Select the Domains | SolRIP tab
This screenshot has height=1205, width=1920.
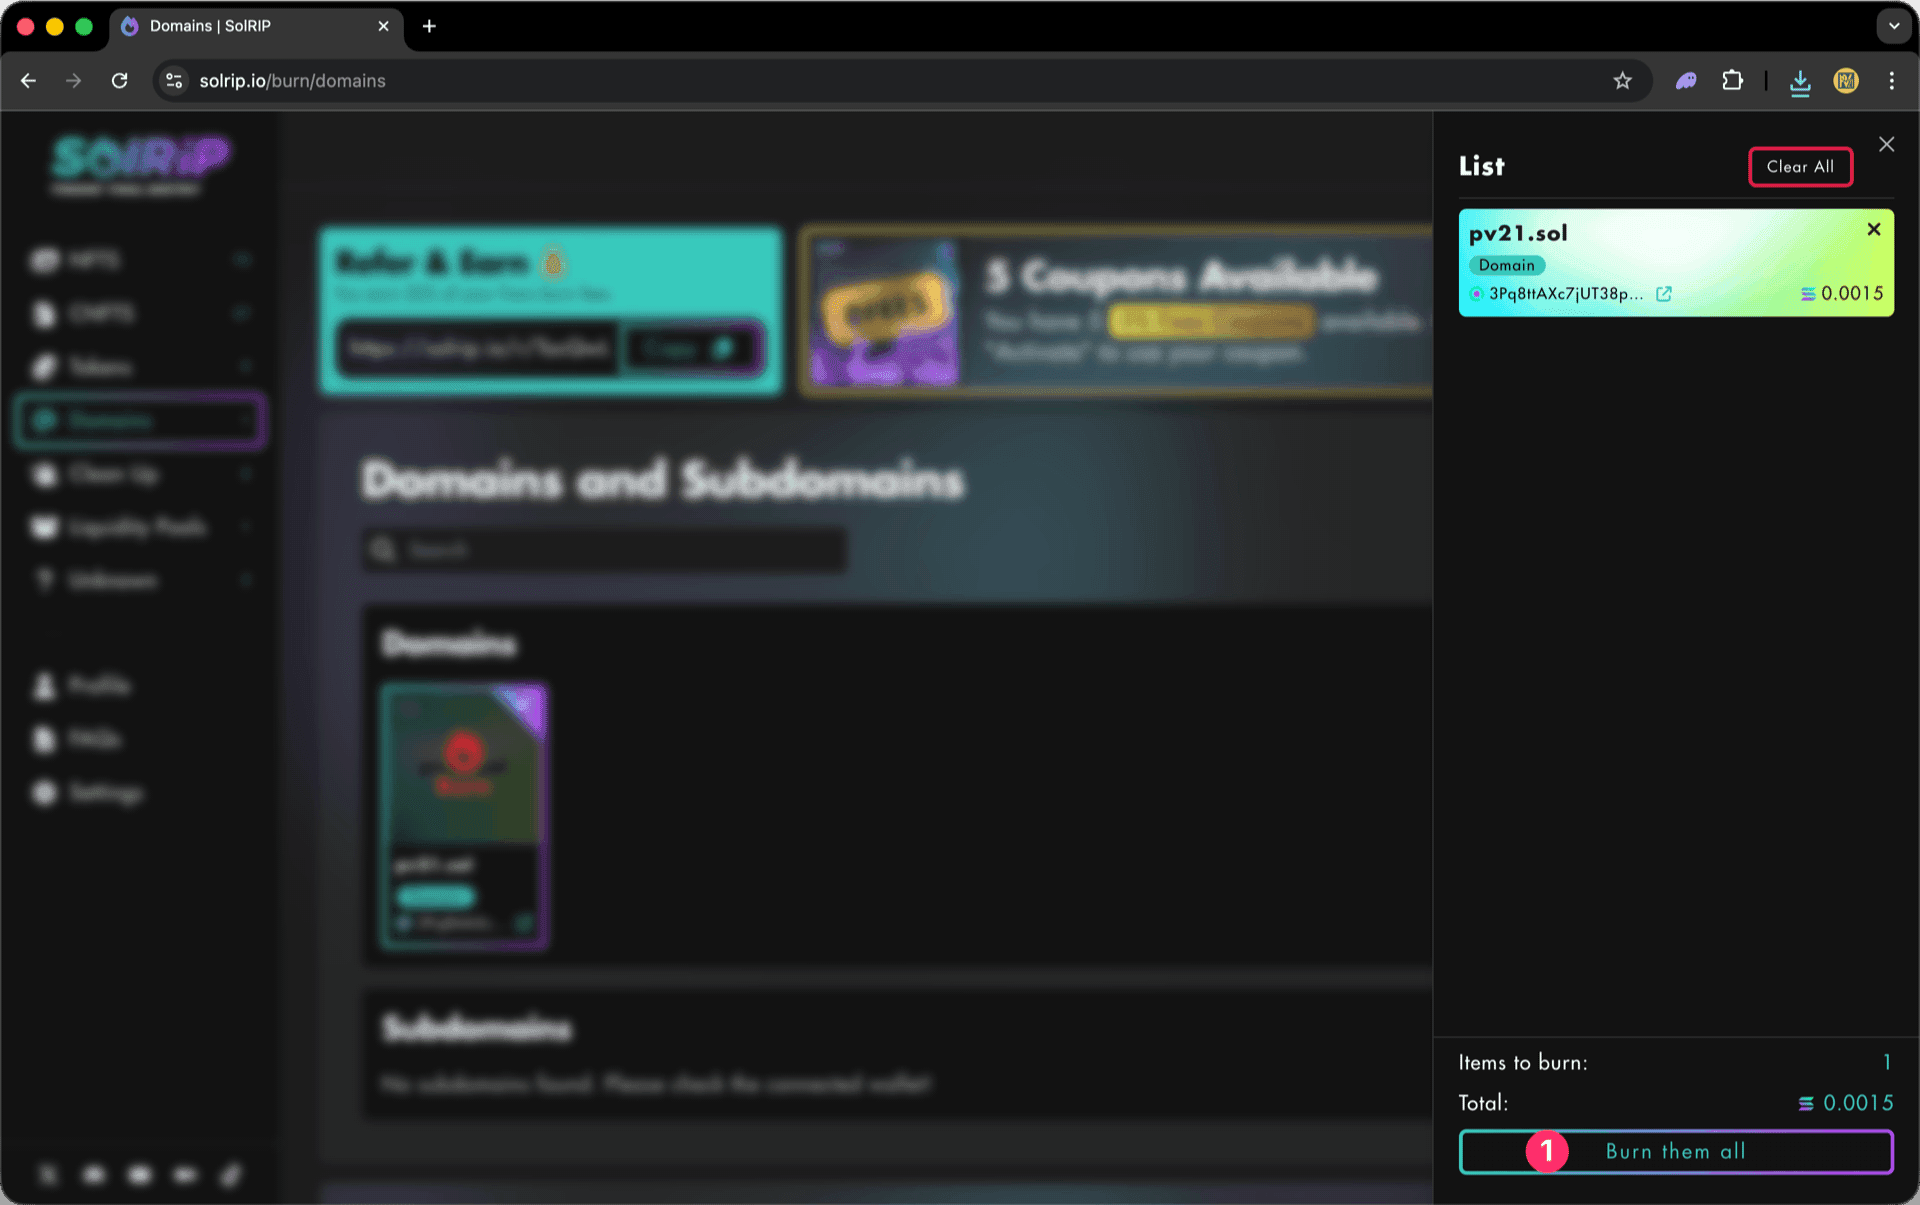tap(256, 27)
